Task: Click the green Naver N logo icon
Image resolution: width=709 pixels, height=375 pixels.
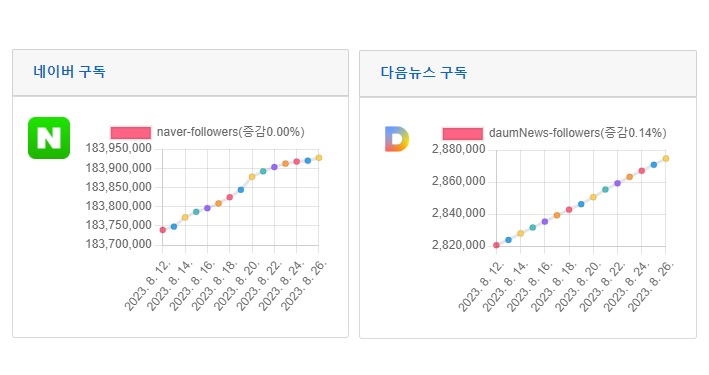Action: (49, 138)
